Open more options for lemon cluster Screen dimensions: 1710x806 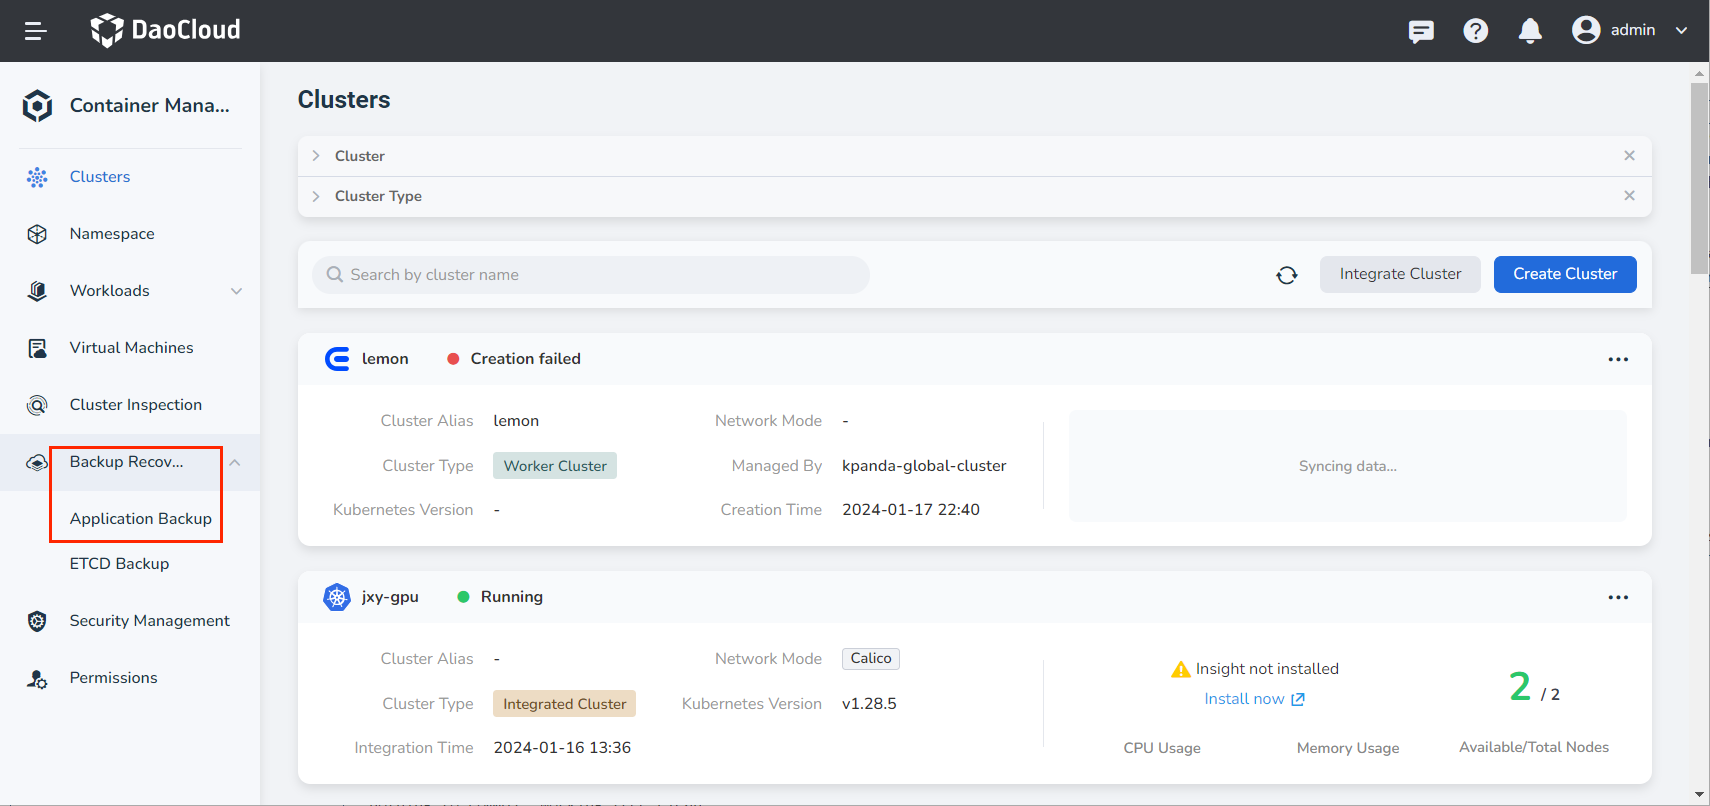tap(1617, 359)
